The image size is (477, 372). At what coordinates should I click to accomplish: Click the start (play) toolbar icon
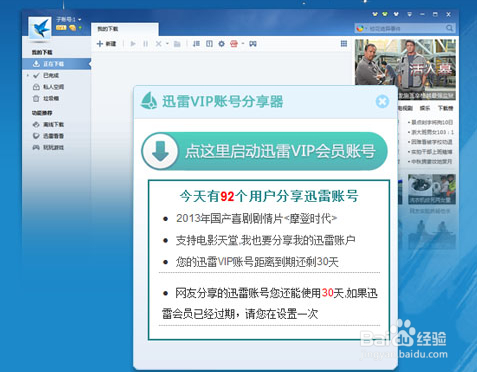tap(133, 44)
